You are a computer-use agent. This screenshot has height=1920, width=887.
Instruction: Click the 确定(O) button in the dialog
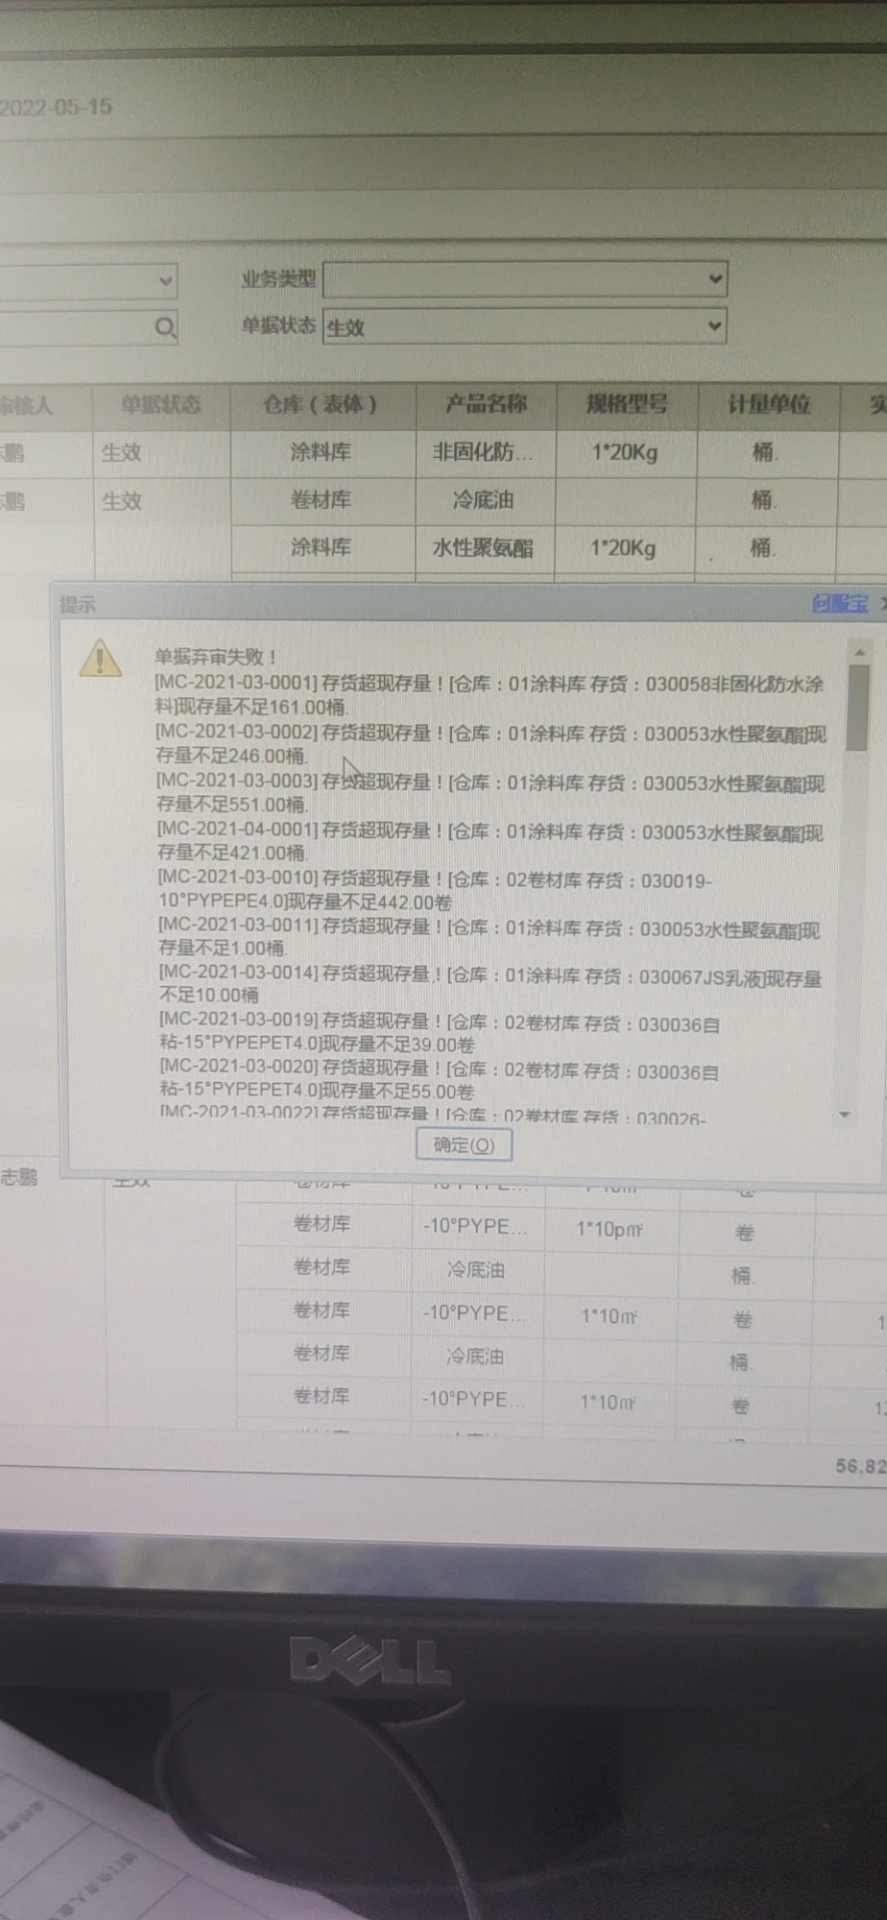click(464, 1145)
